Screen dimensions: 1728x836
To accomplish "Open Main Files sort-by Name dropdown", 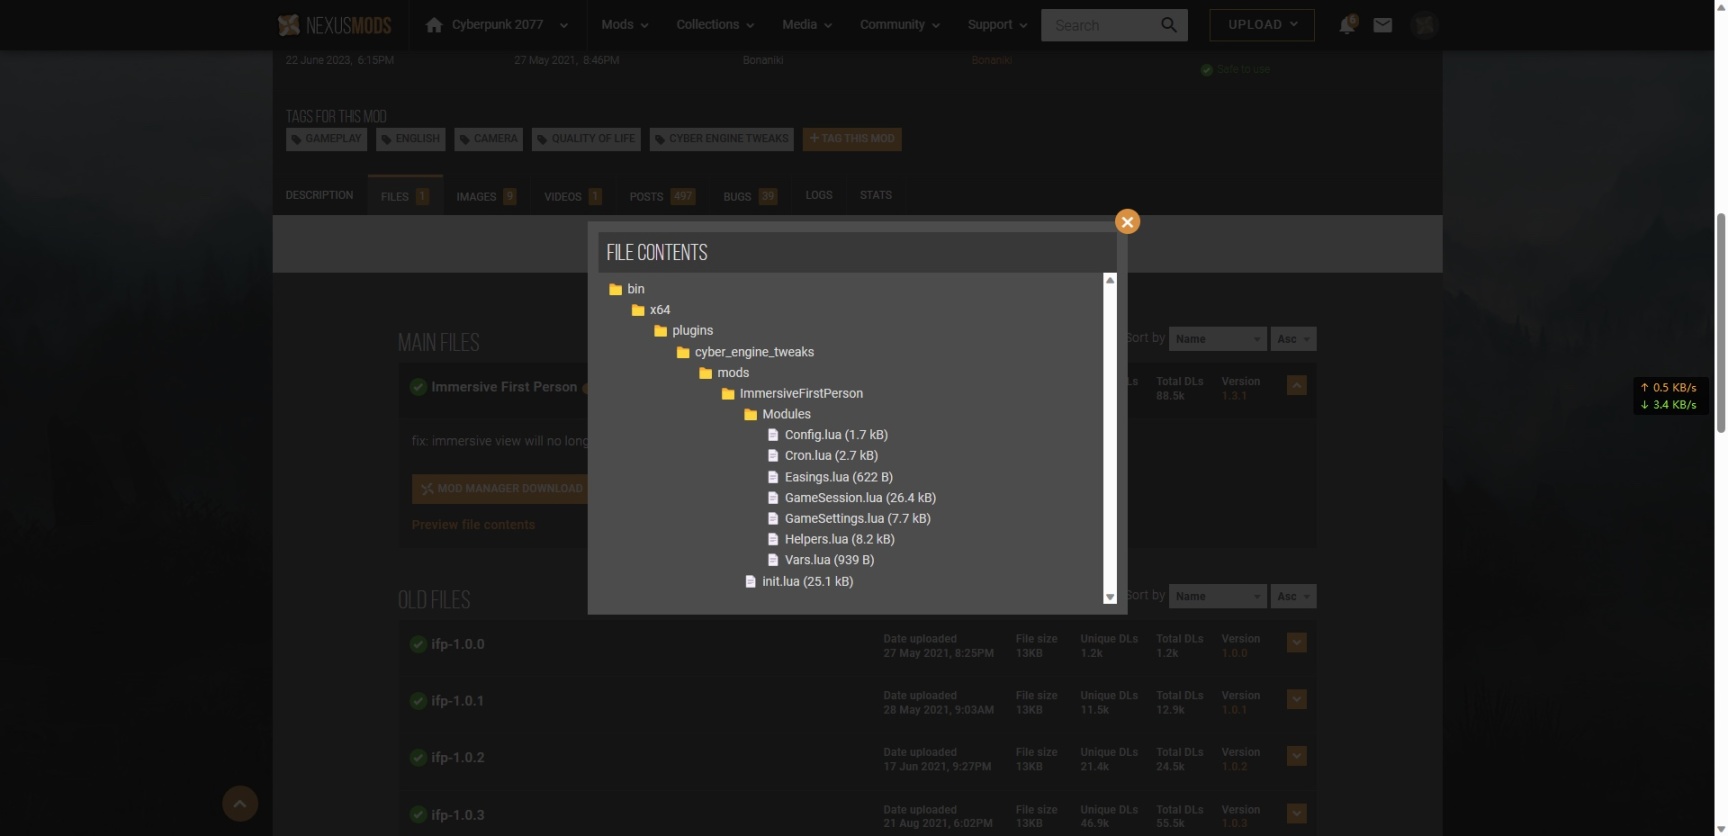I will pyautogui.click(x=1218, y=339).
